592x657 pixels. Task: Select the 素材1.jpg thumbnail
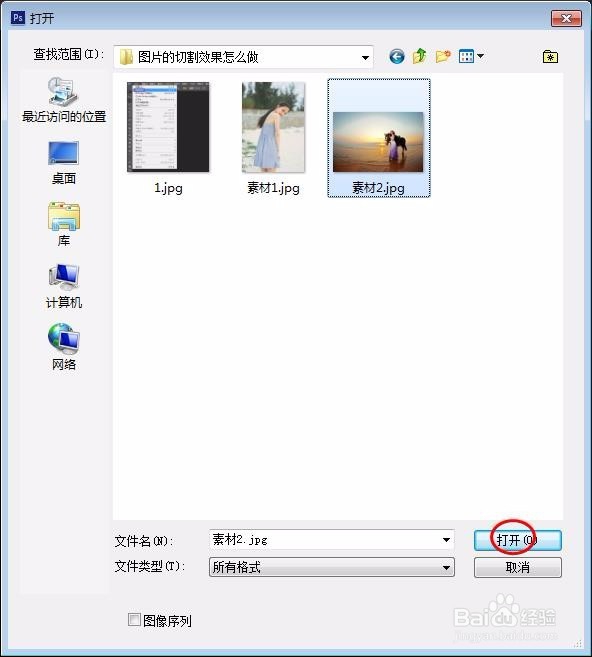pos(273,127)
